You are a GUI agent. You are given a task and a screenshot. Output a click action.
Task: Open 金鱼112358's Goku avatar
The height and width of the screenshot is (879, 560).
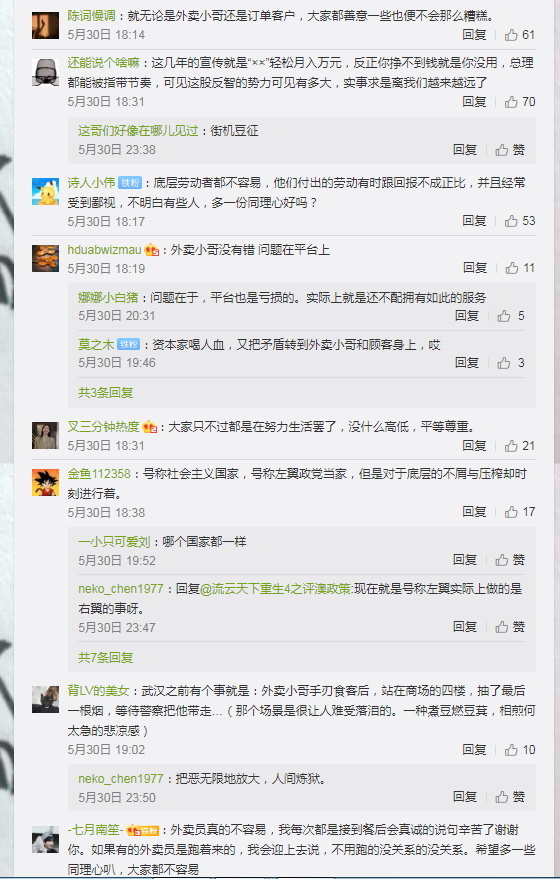pos(45,483)
